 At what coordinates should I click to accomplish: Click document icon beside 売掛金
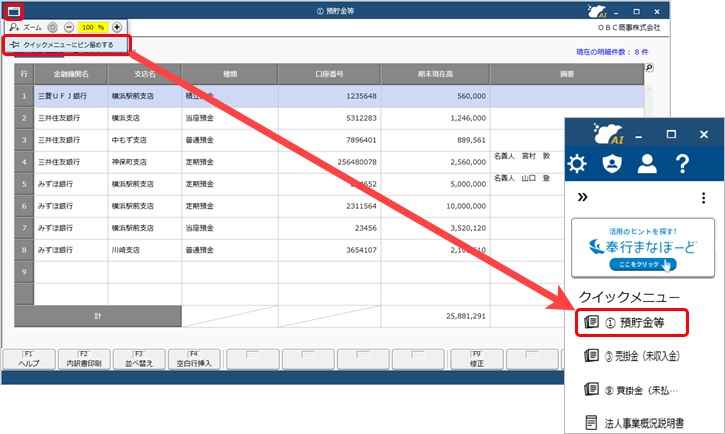point(591,355)
